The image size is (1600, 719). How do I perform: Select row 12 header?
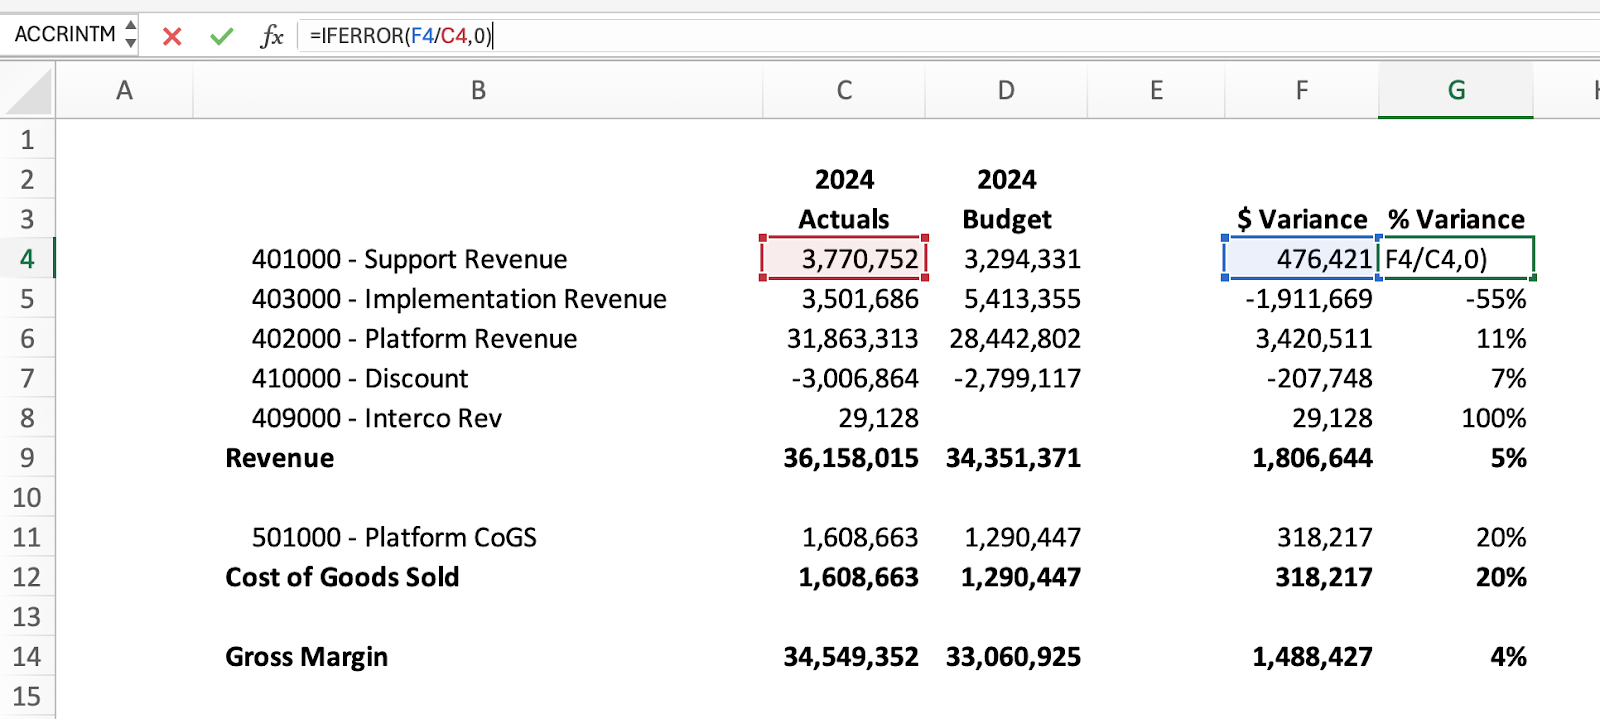(27, 577)
